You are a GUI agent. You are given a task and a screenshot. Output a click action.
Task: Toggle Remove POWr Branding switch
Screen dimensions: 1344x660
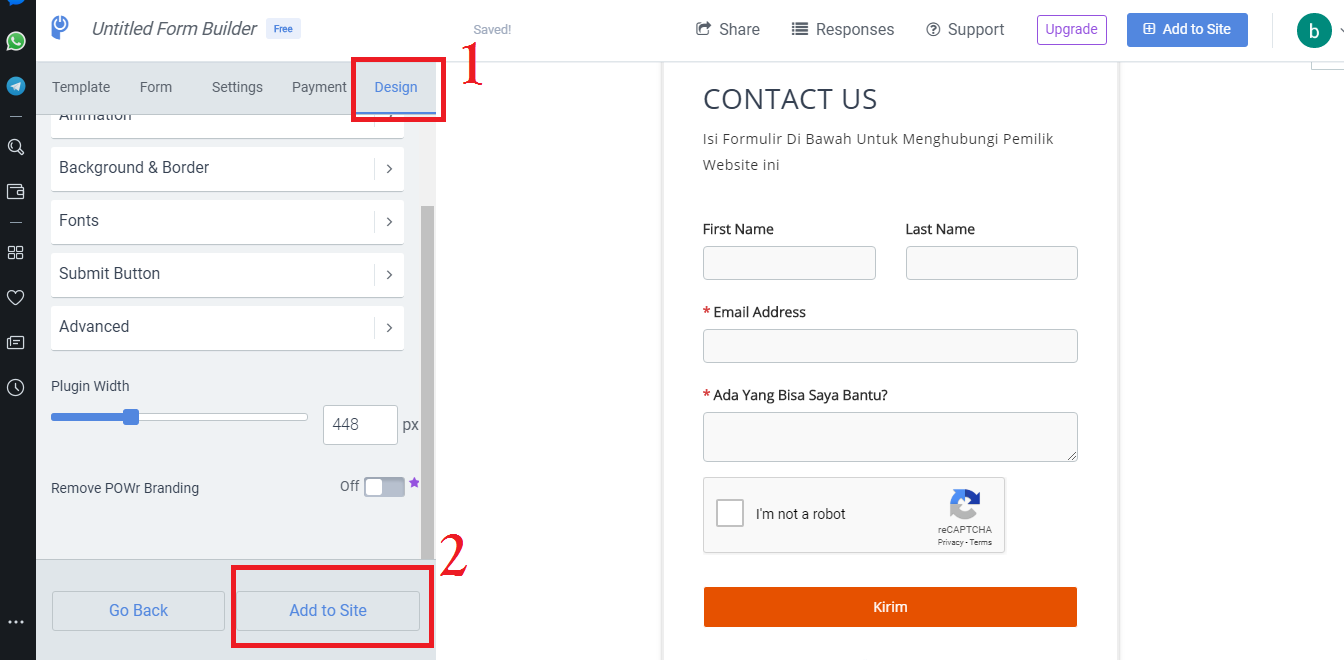tap(384, 487)
